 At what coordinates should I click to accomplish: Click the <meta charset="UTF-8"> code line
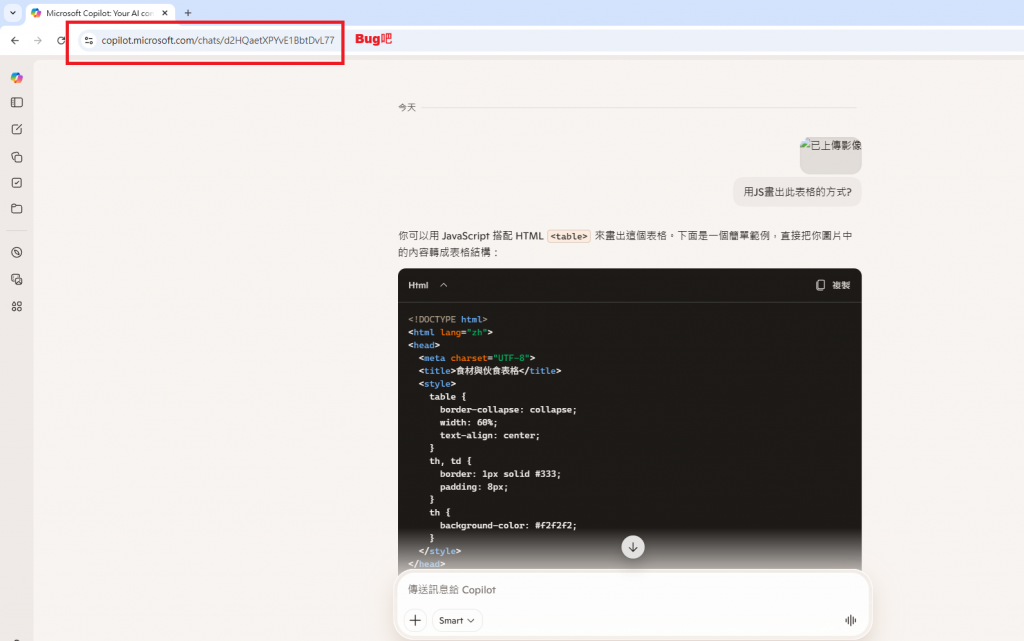click(x=477, y=358)
